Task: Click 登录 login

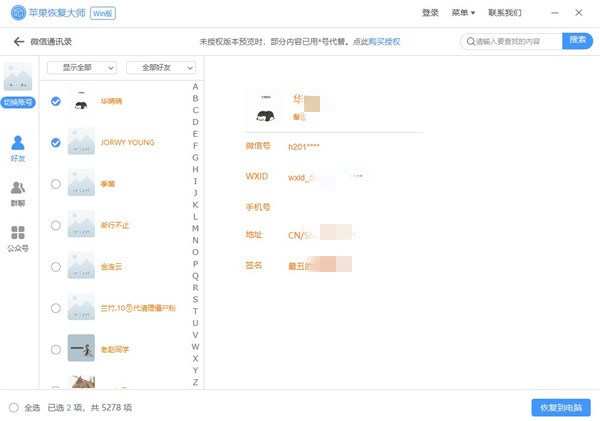Action: (430, 13)
